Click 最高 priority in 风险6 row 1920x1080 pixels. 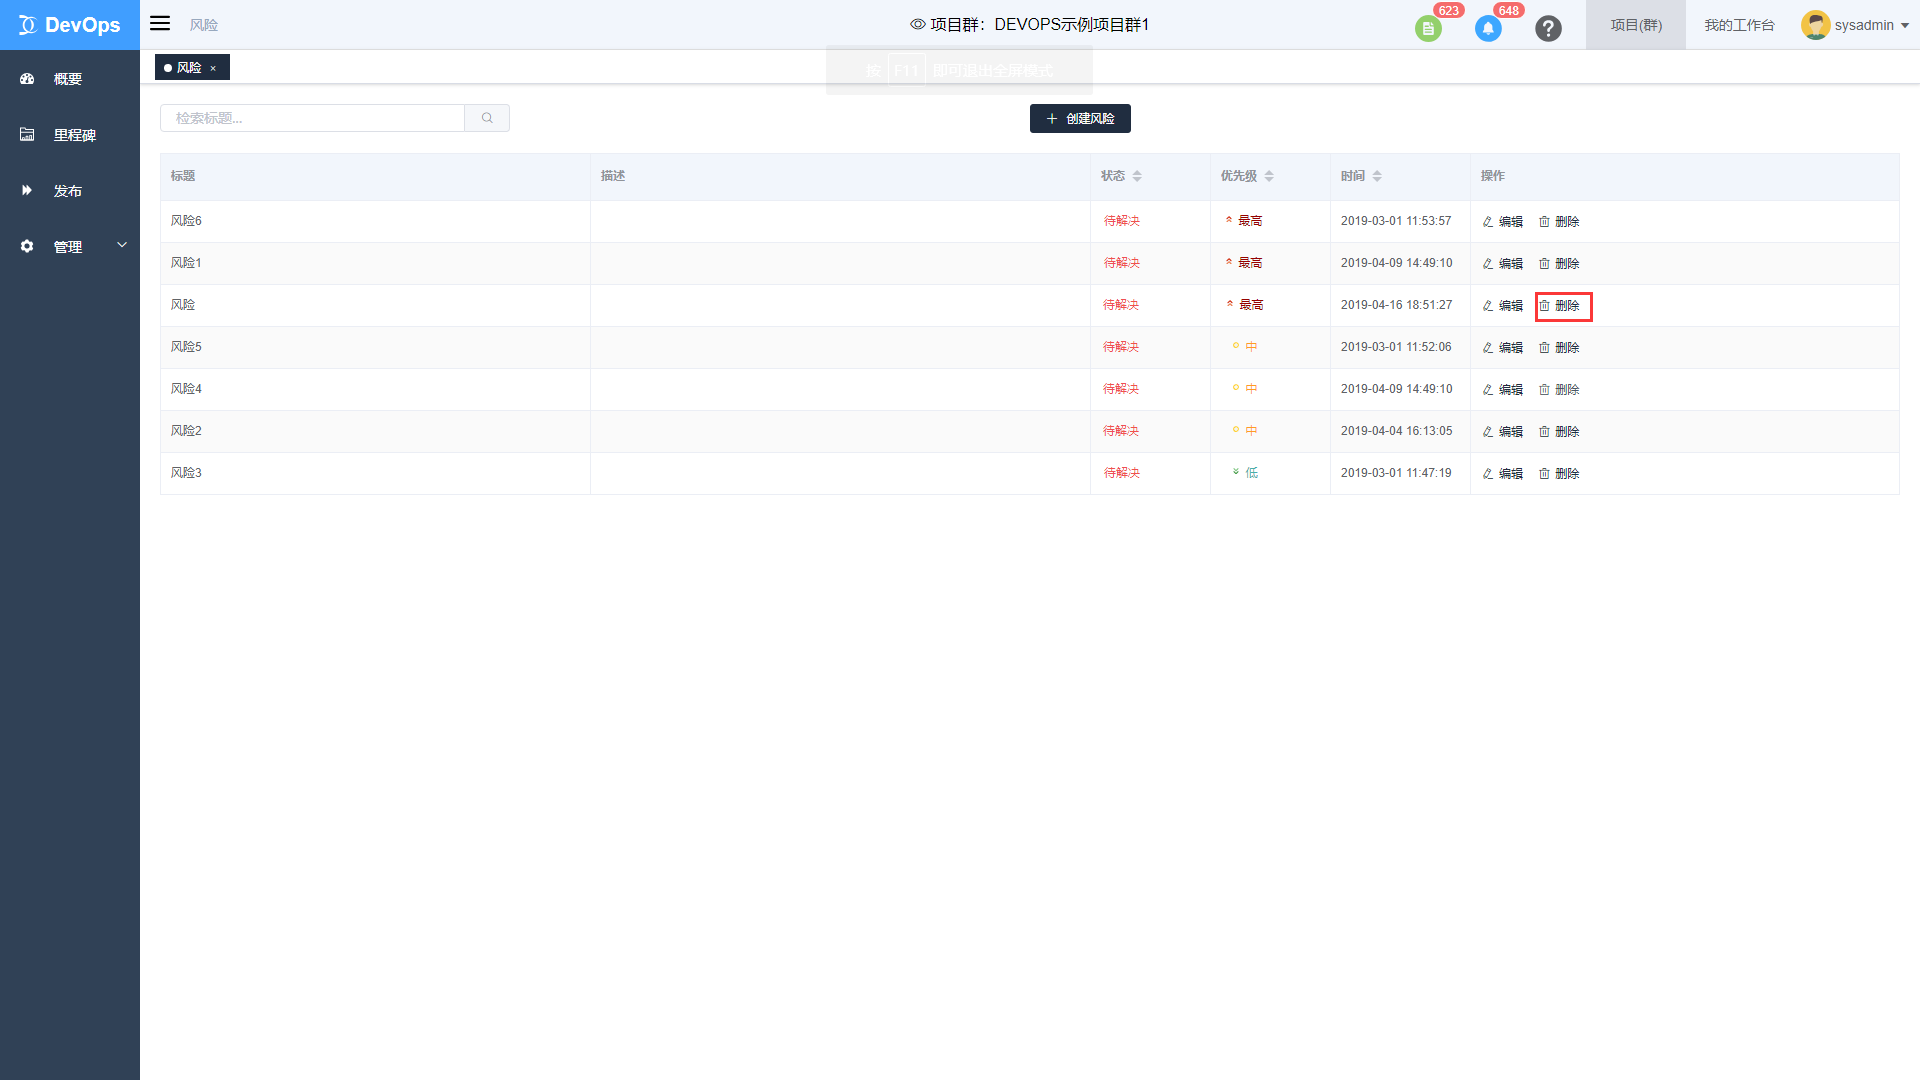1244,221
